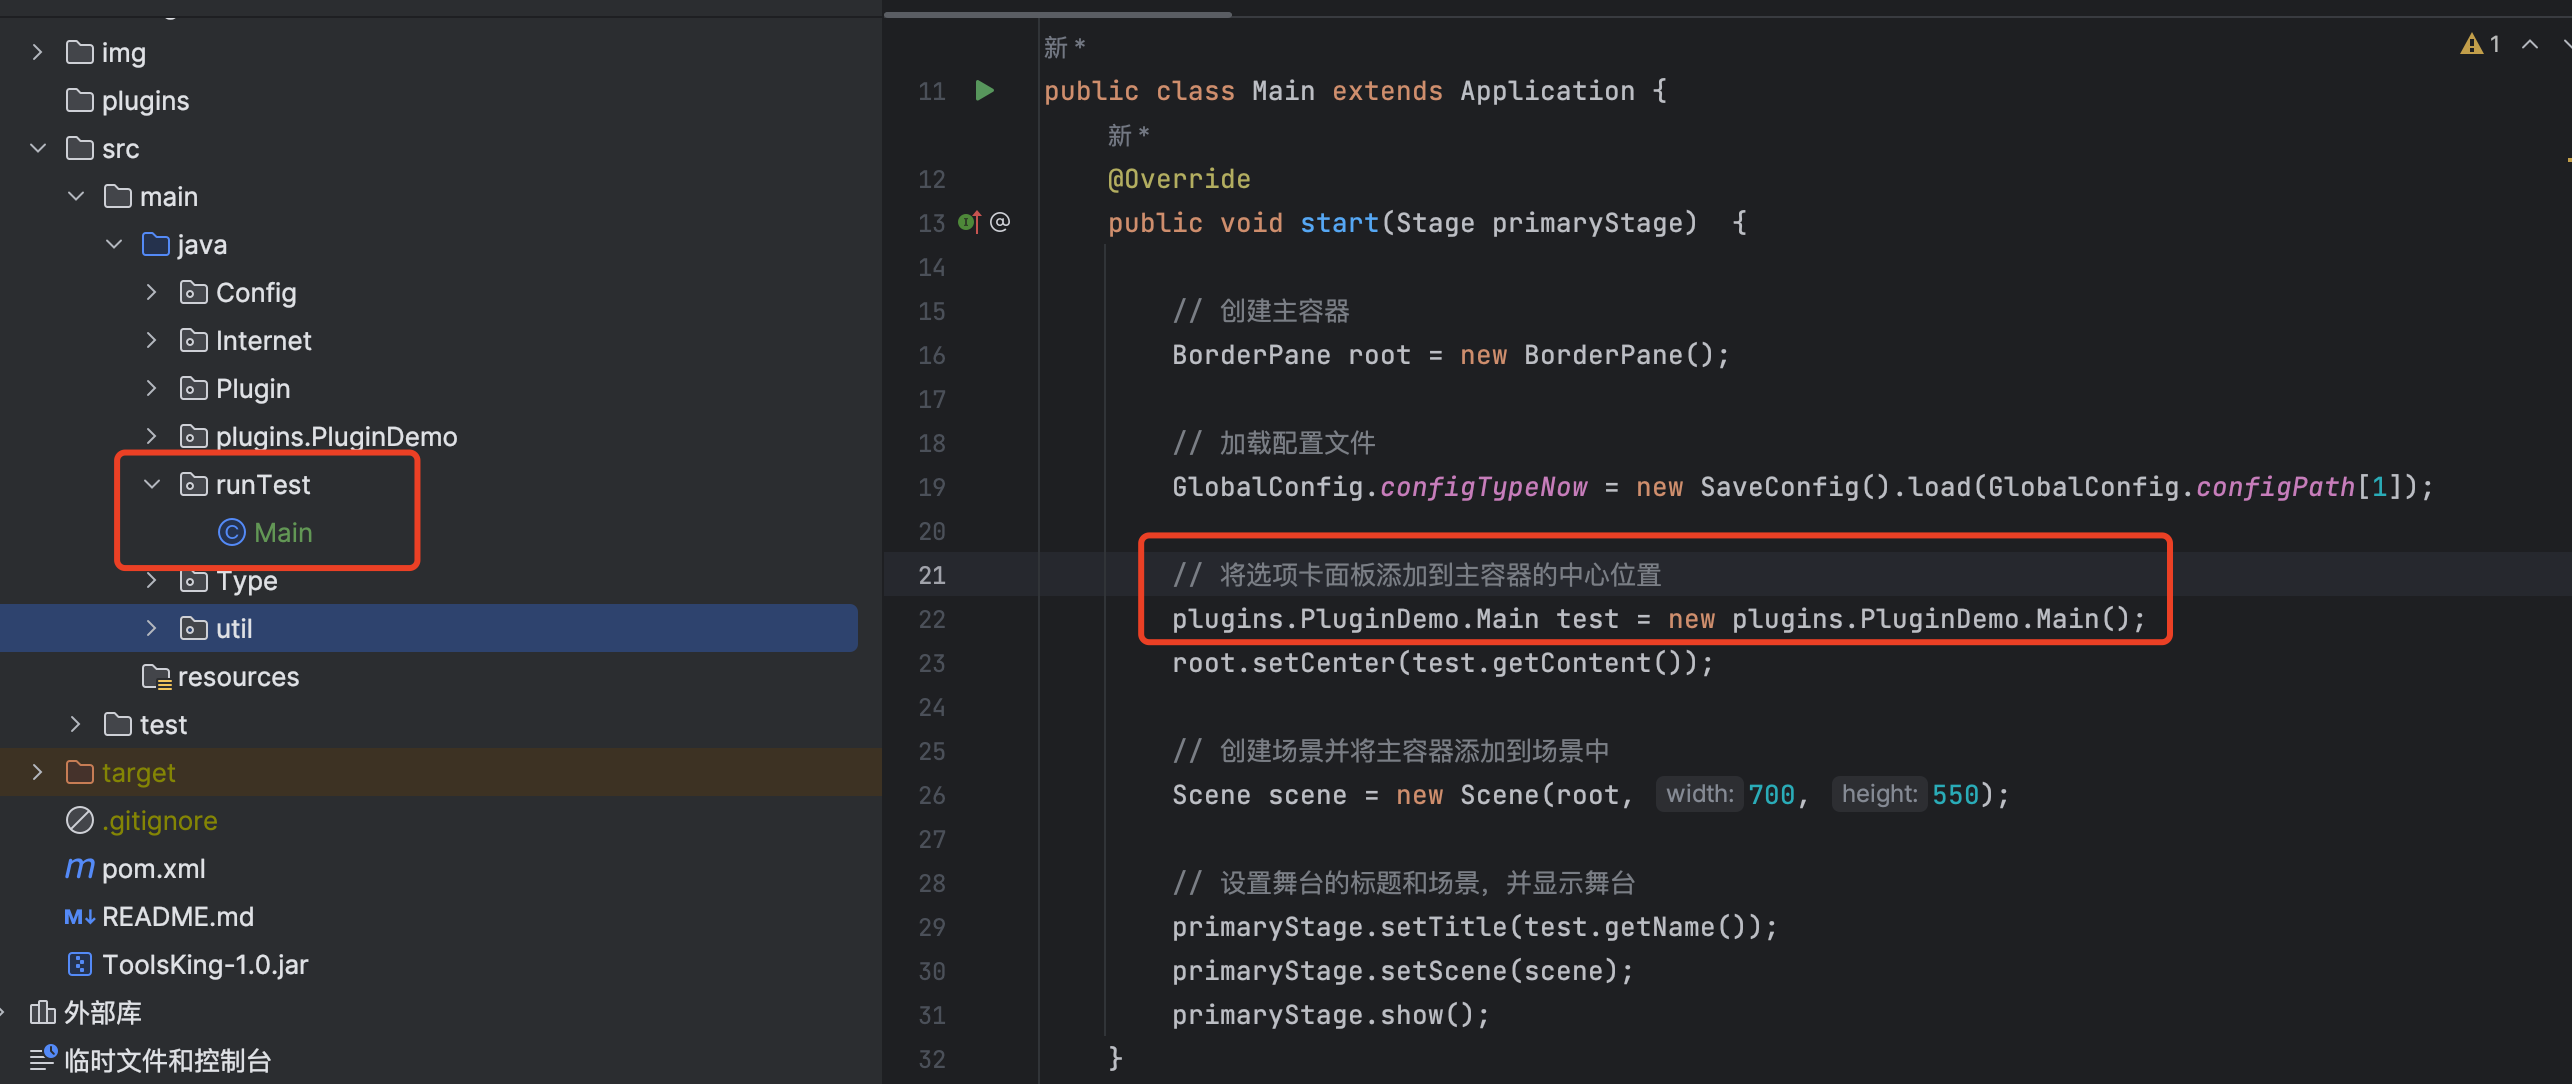Click the override gutter icon on line 13
The width and height of the screenshot is (2572, 1084).
pyautogui.click(x=969, y=222)
